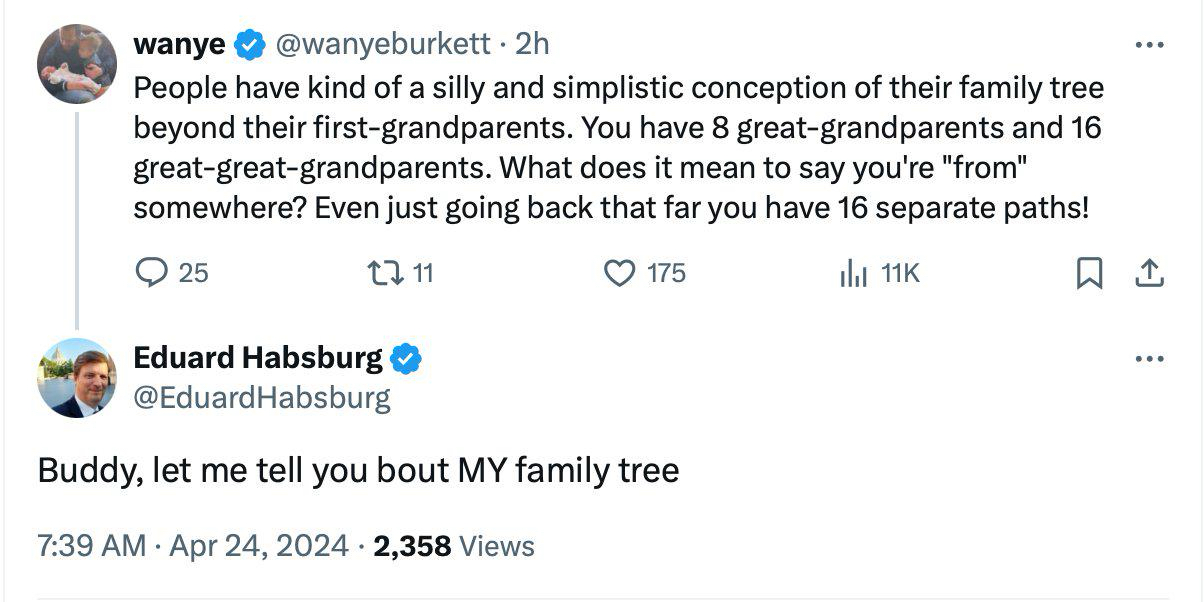Click wanye's blue verified badge
1204x602 pixels.
[x=249, y=44]
